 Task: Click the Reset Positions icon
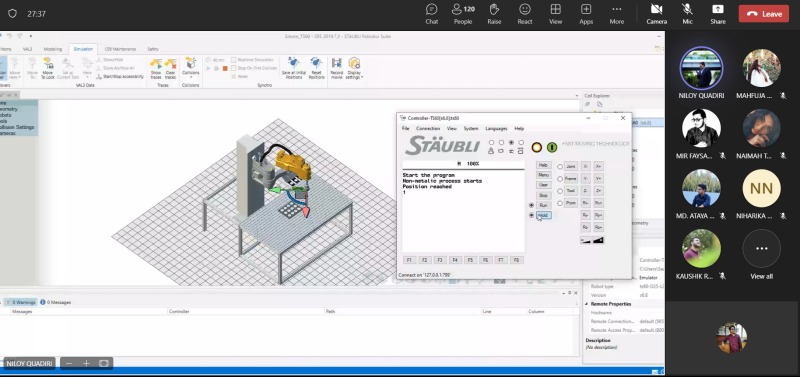(316, 63)
